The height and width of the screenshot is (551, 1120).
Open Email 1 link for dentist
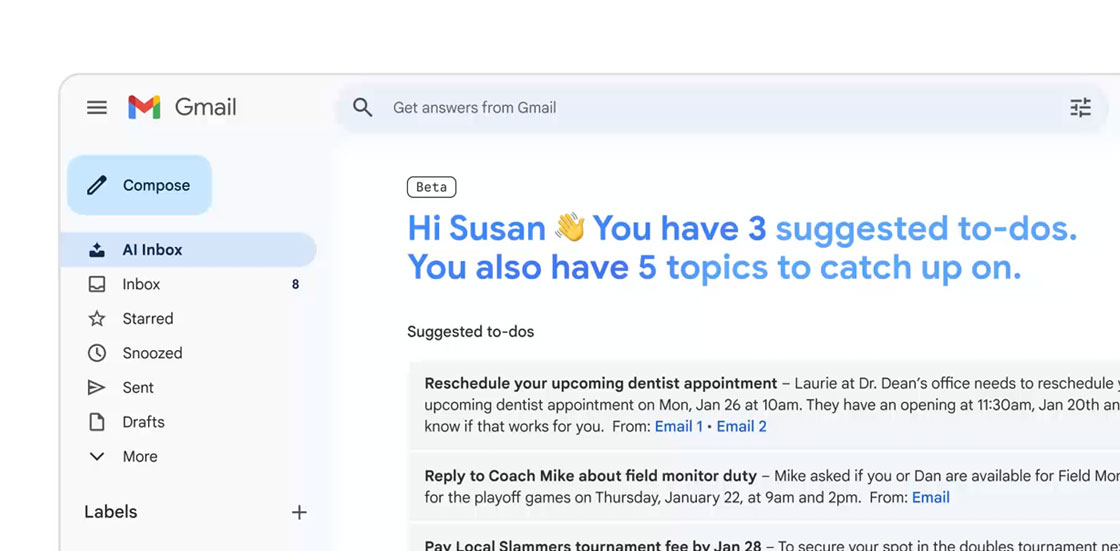coord(678,426)
